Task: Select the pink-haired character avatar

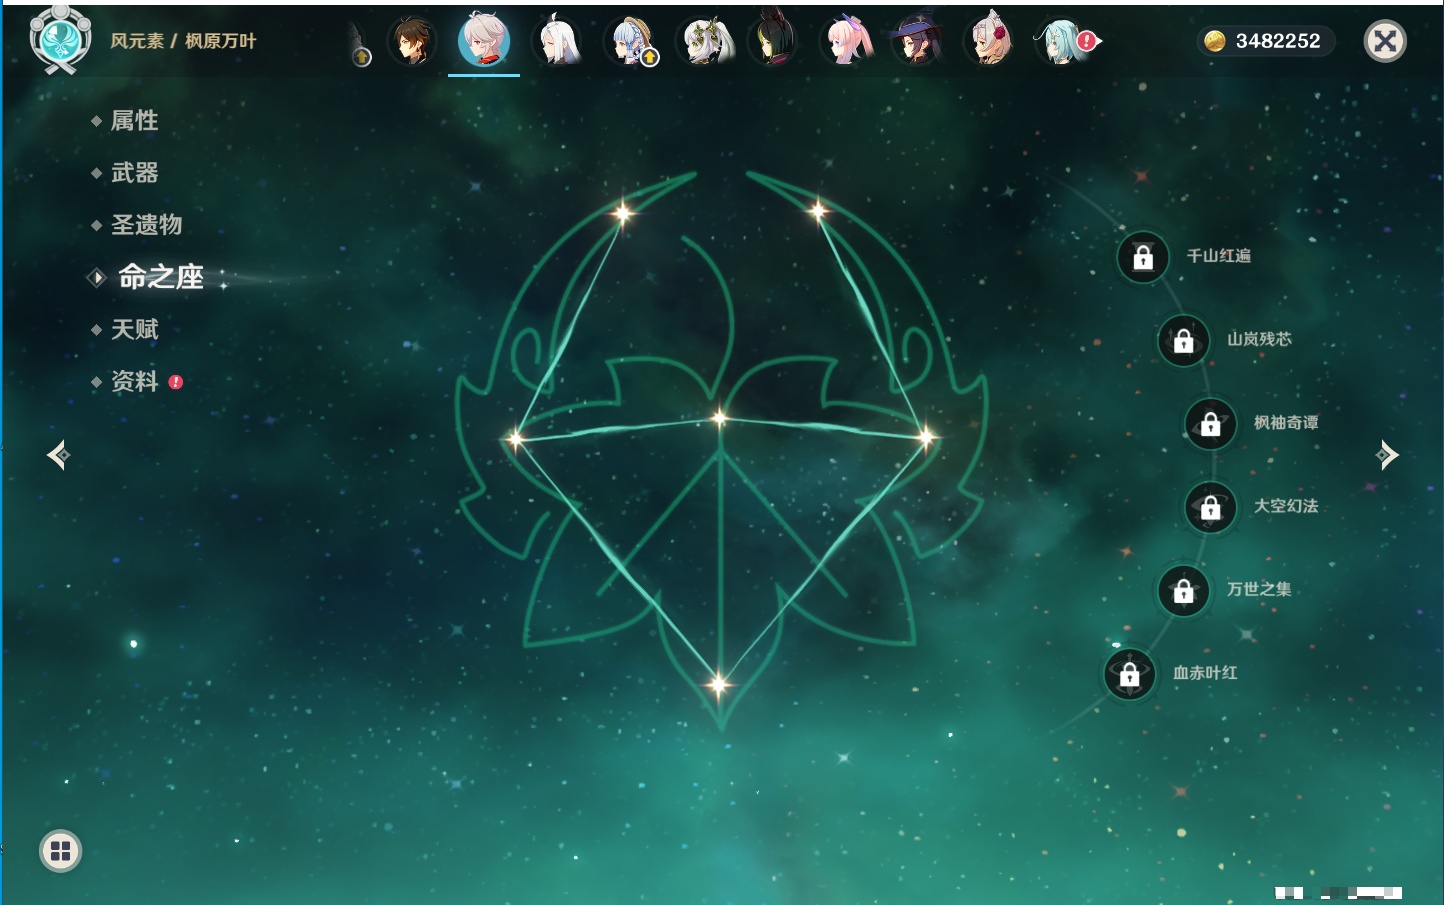Action: point(846,41)
